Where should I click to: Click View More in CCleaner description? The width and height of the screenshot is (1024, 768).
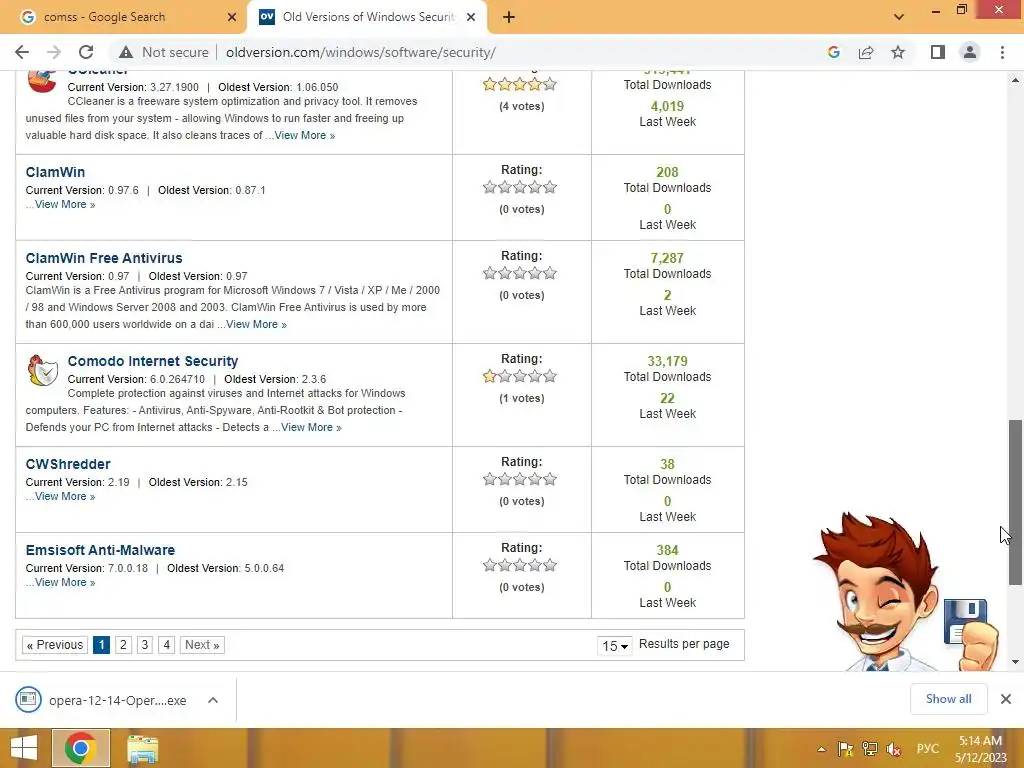tap(304, 135)
